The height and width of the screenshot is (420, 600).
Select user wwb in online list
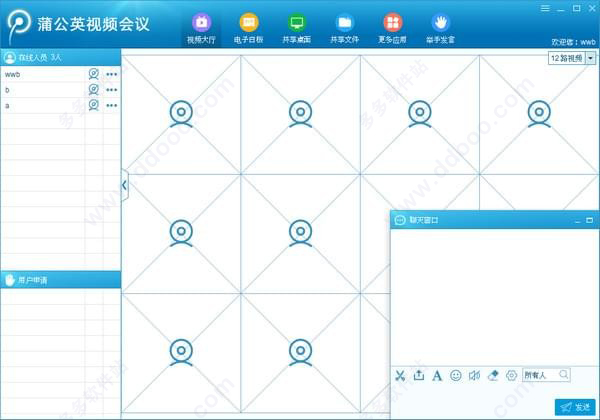coord(61,74)
